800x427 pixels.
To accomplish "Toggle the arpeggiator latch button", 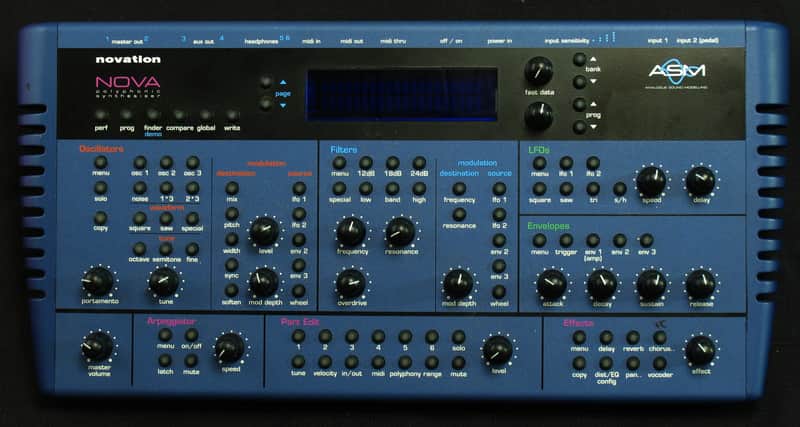I will (165, 361).
